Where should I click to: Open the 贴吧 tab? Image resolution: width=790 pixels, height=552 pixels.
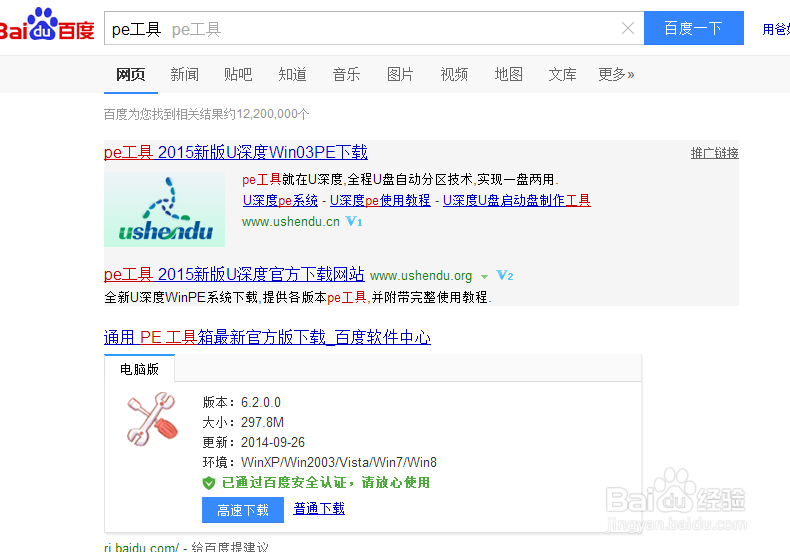click(x=238, y=75)
